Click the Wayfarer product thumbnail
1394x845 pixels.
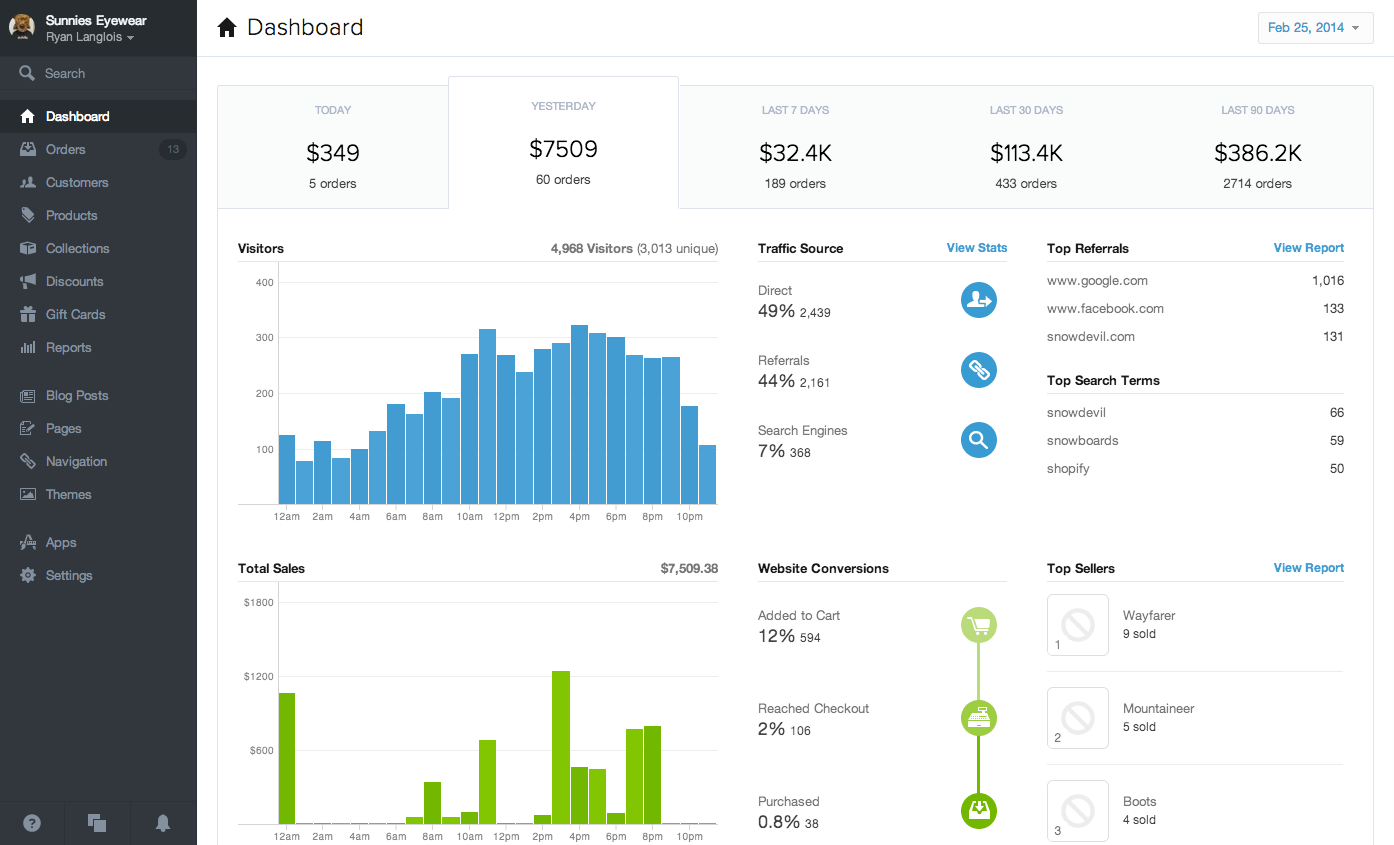[1078, 625]
